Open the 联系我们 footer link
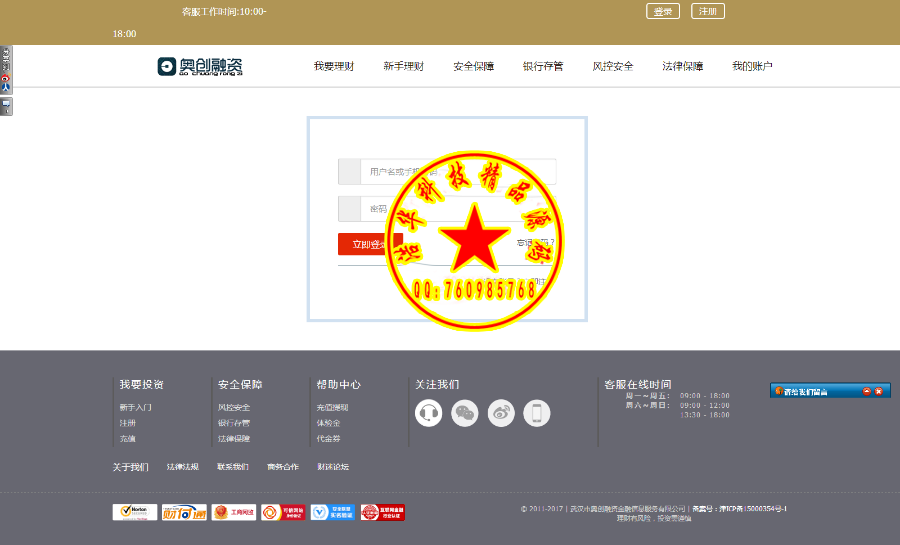 [x=232, y=467]
